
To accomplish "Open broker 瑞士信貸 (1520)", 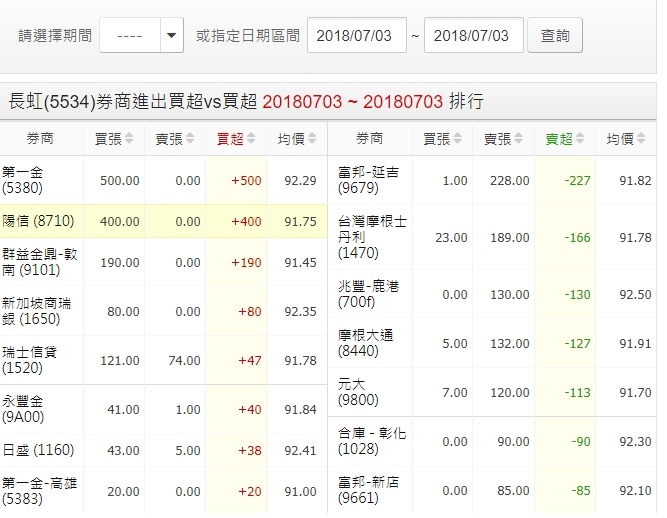I will click(x=29, y=360).
